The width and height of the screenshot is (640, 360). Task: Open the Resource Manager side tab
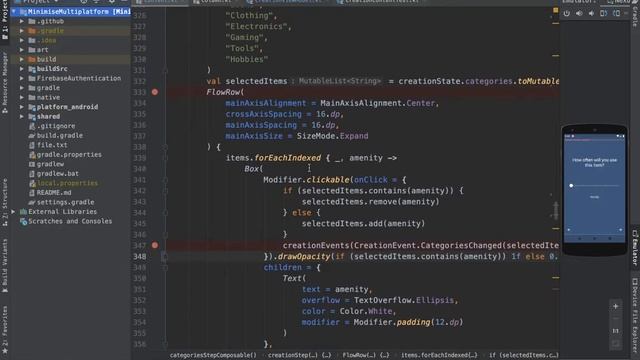click(5, 82)
